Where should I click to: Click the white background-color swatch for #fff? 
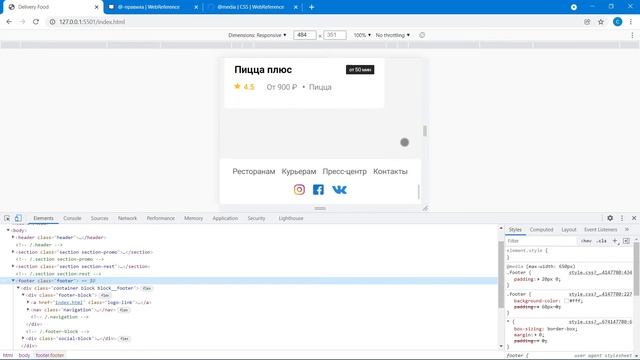point(567,300)
